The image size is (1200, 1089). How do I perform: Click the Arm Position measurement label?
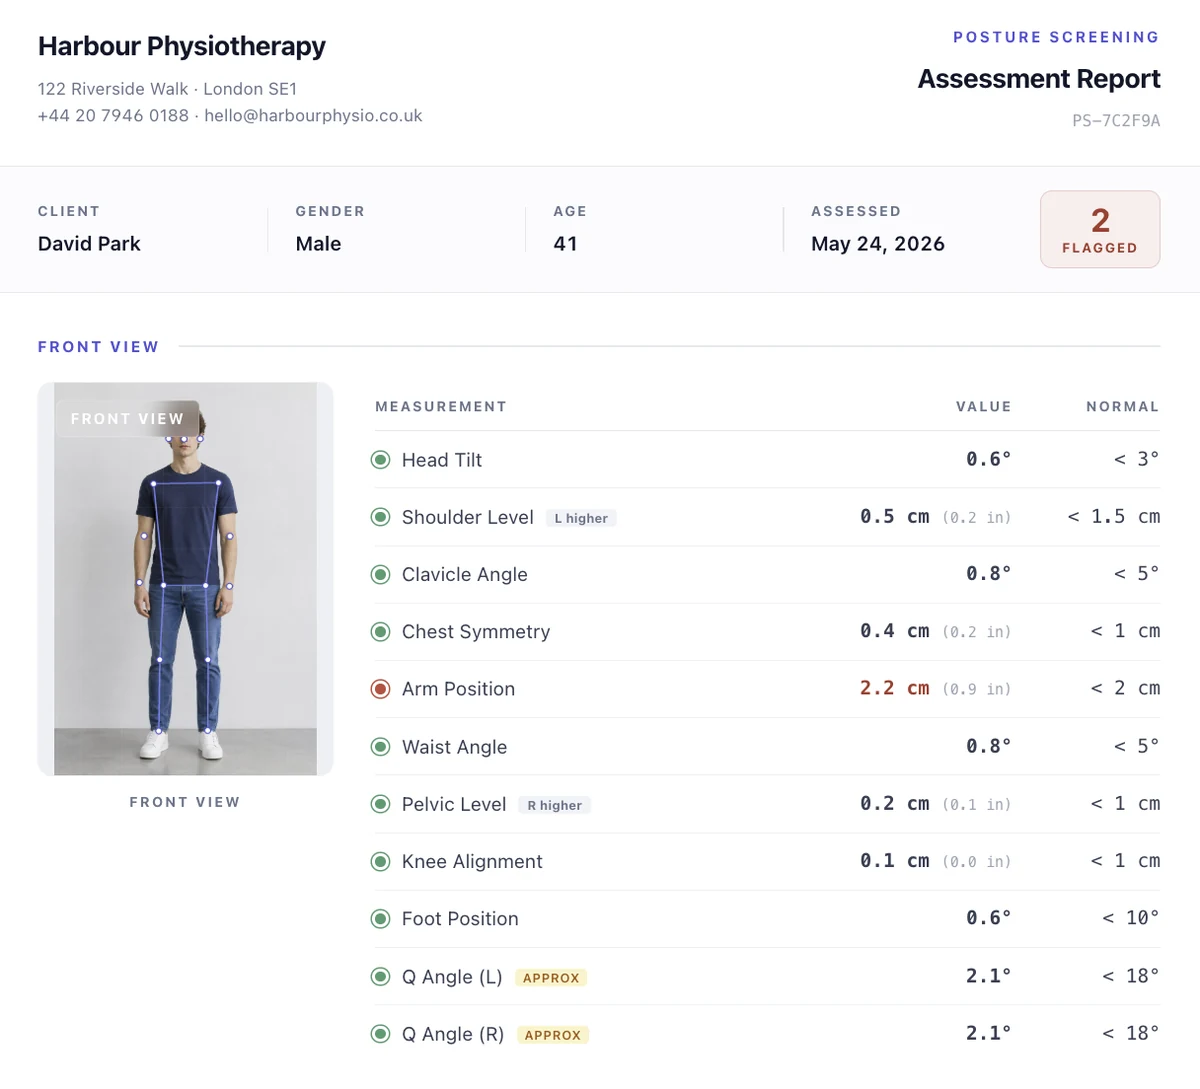(x=458, y=689)
